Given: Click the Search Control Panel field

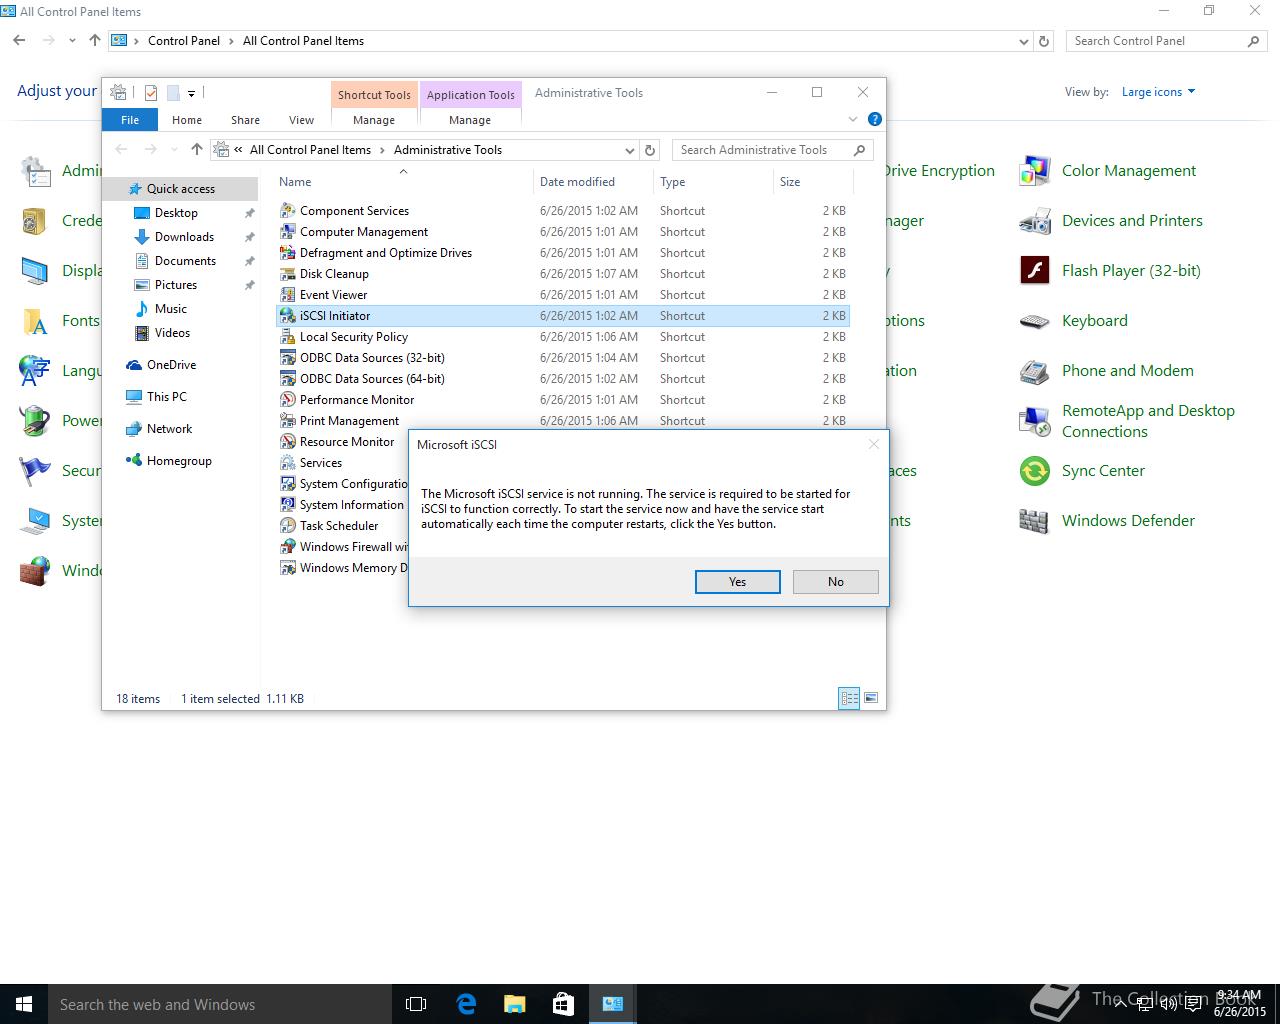Looking at the screenshot, I should pyautogui.click(x=1166, y=41).
